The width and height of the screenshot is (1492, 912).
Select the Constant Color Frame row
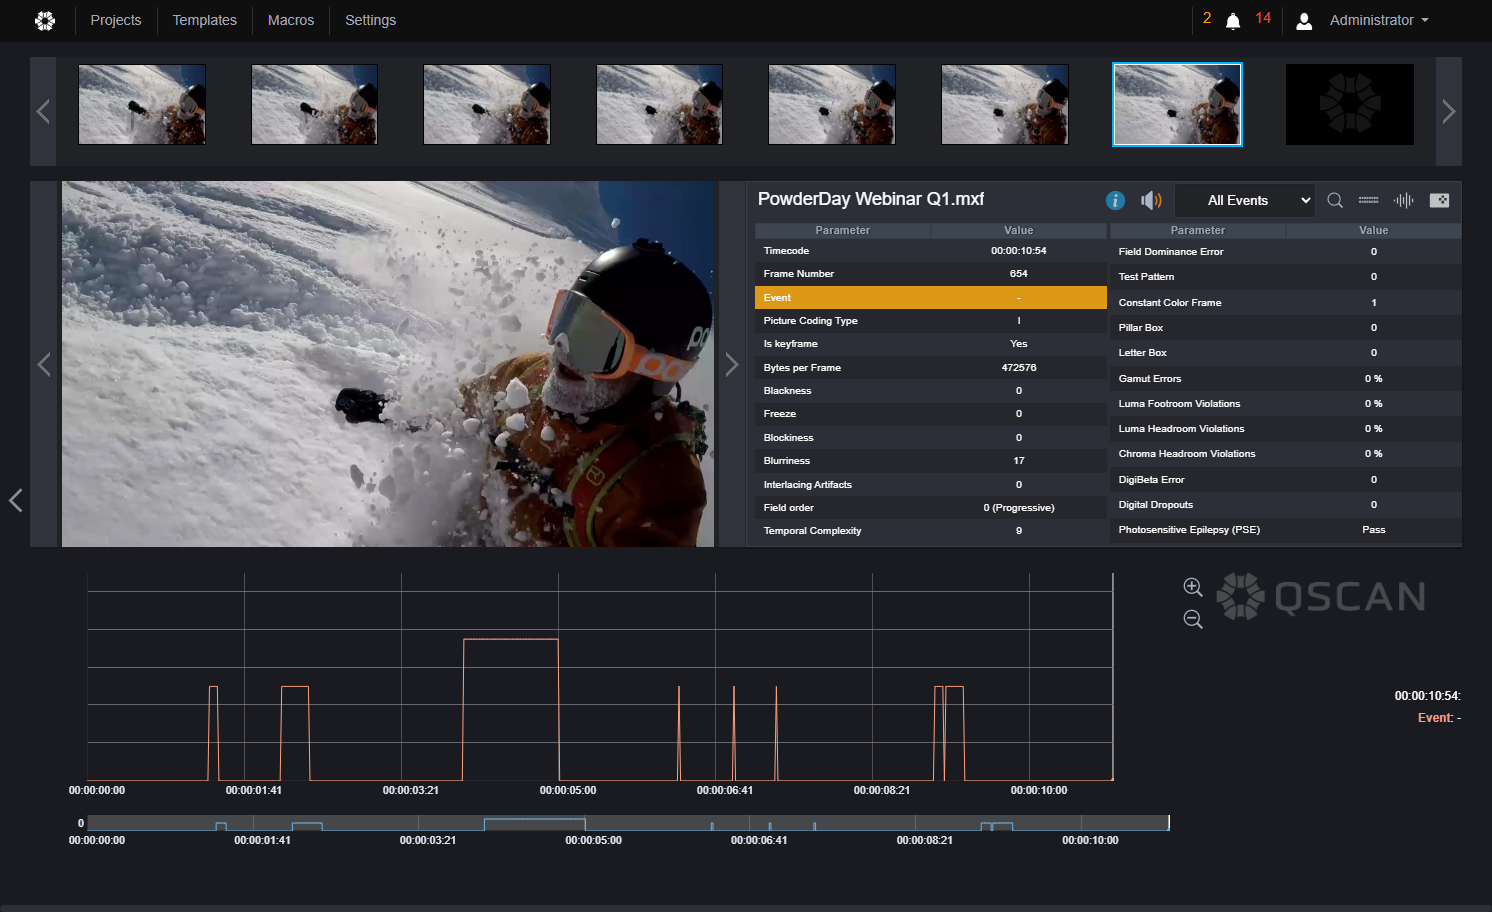click(1285, 303)
